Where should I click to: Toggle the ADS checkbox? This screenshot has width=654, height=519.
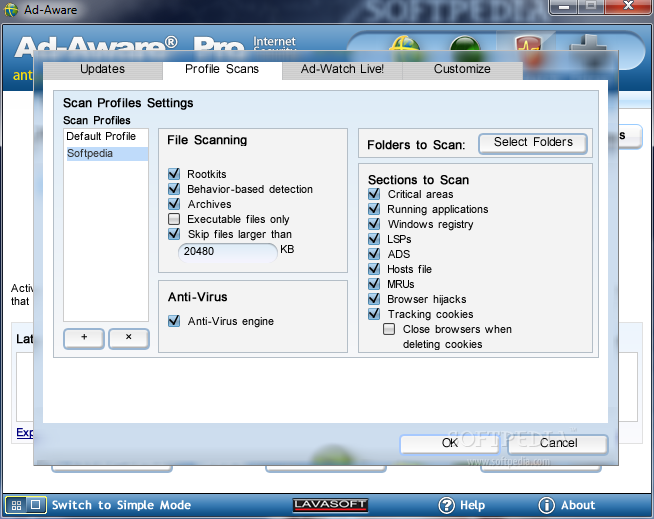[374, 254]
